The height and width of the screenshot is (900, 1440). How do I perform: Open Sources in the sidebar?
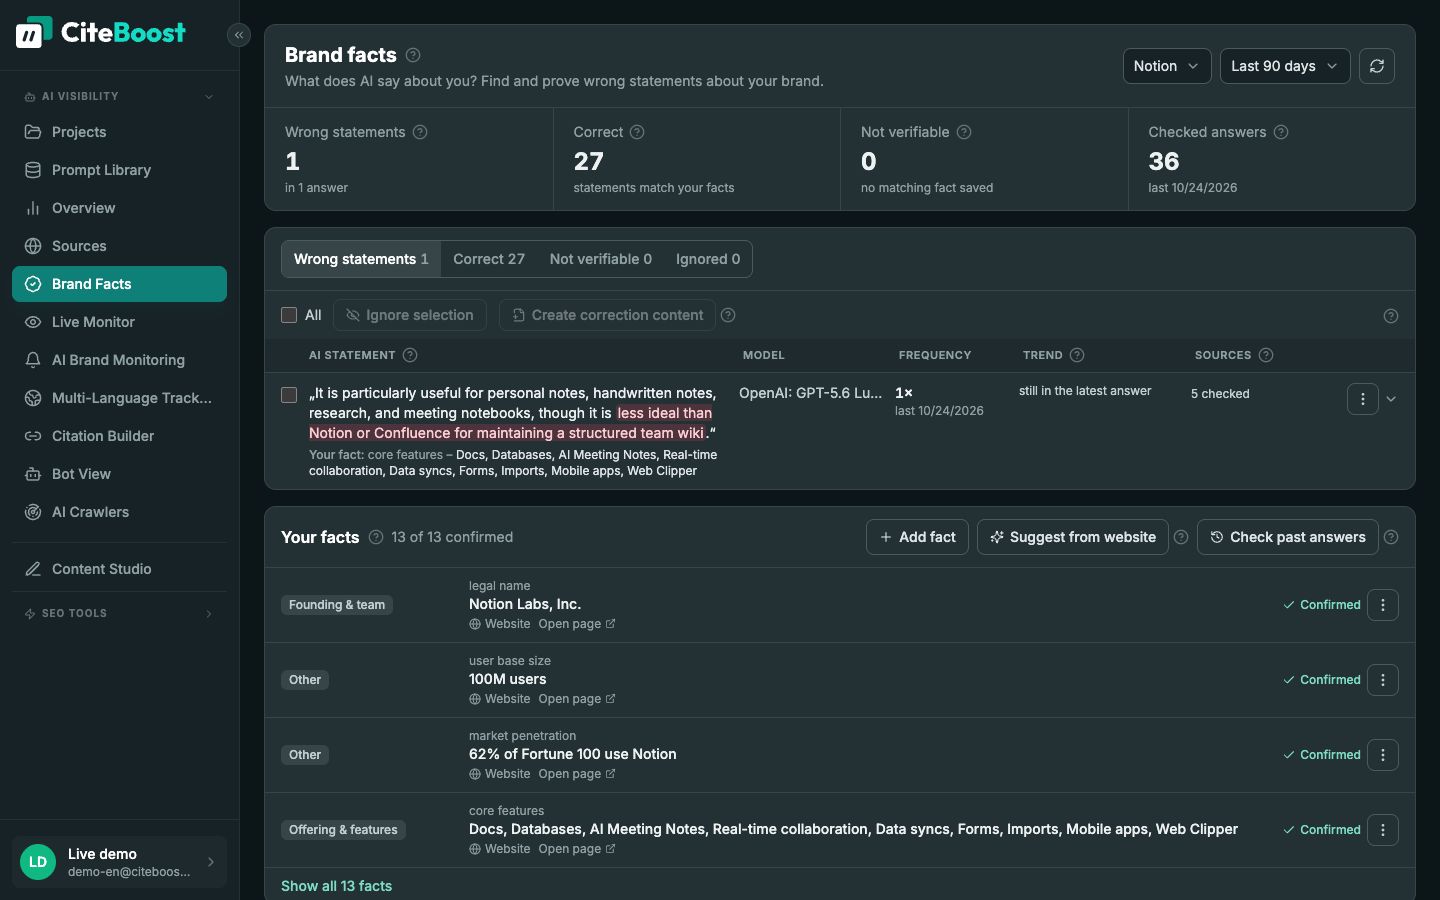[x=119, y=246]
